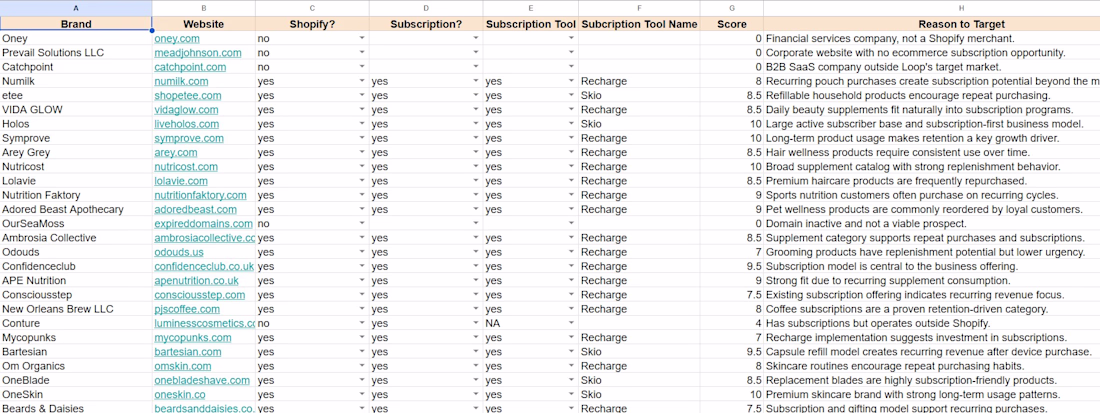
Task: Select the Ambrosia Collective brand cell
Action: coord(76,238)
